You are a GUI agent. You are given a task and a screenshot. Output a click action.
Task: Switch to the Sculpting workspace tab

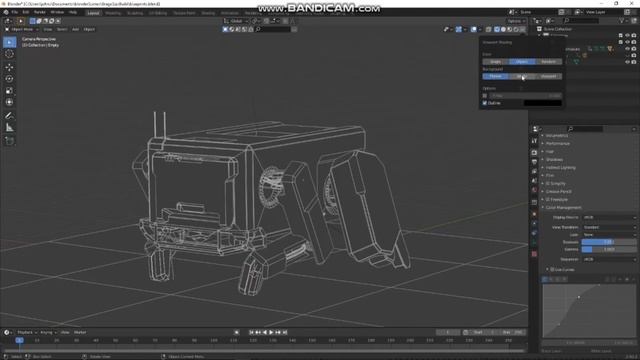[135, 13]
